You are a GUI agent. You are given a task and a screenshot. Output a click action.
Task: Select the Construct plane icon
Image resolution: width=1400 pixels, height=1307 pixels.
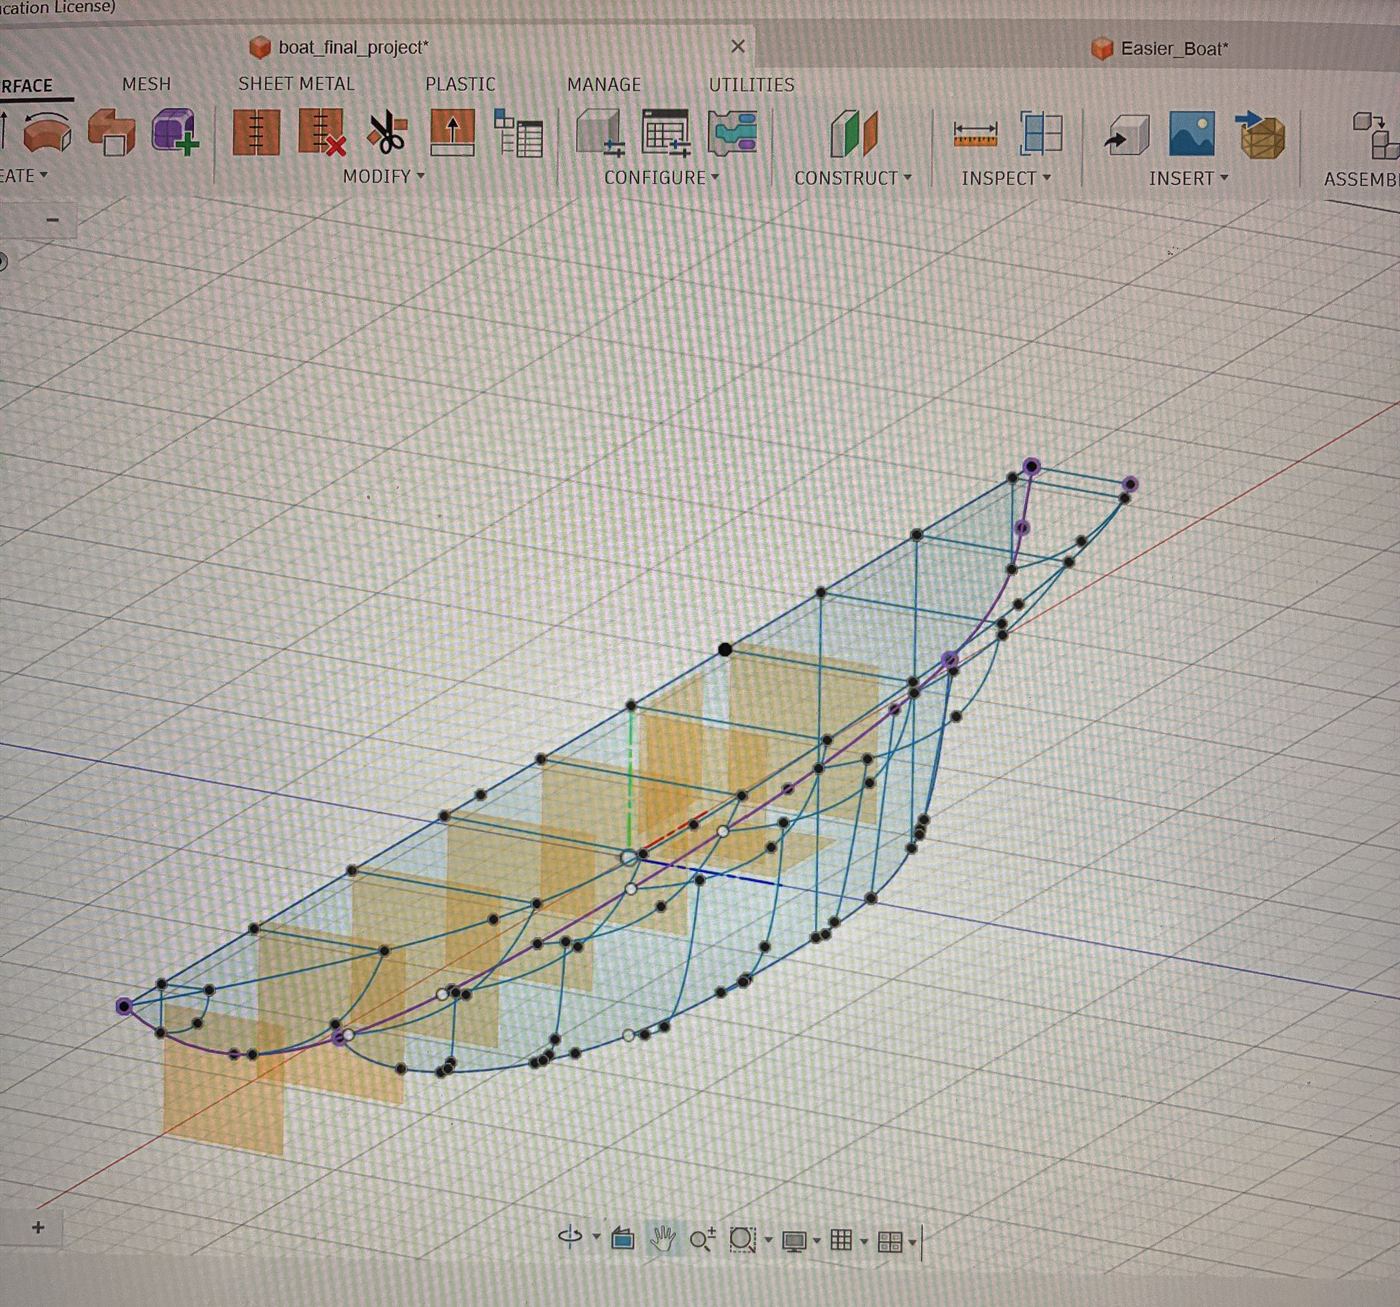[x=853, y=134]
